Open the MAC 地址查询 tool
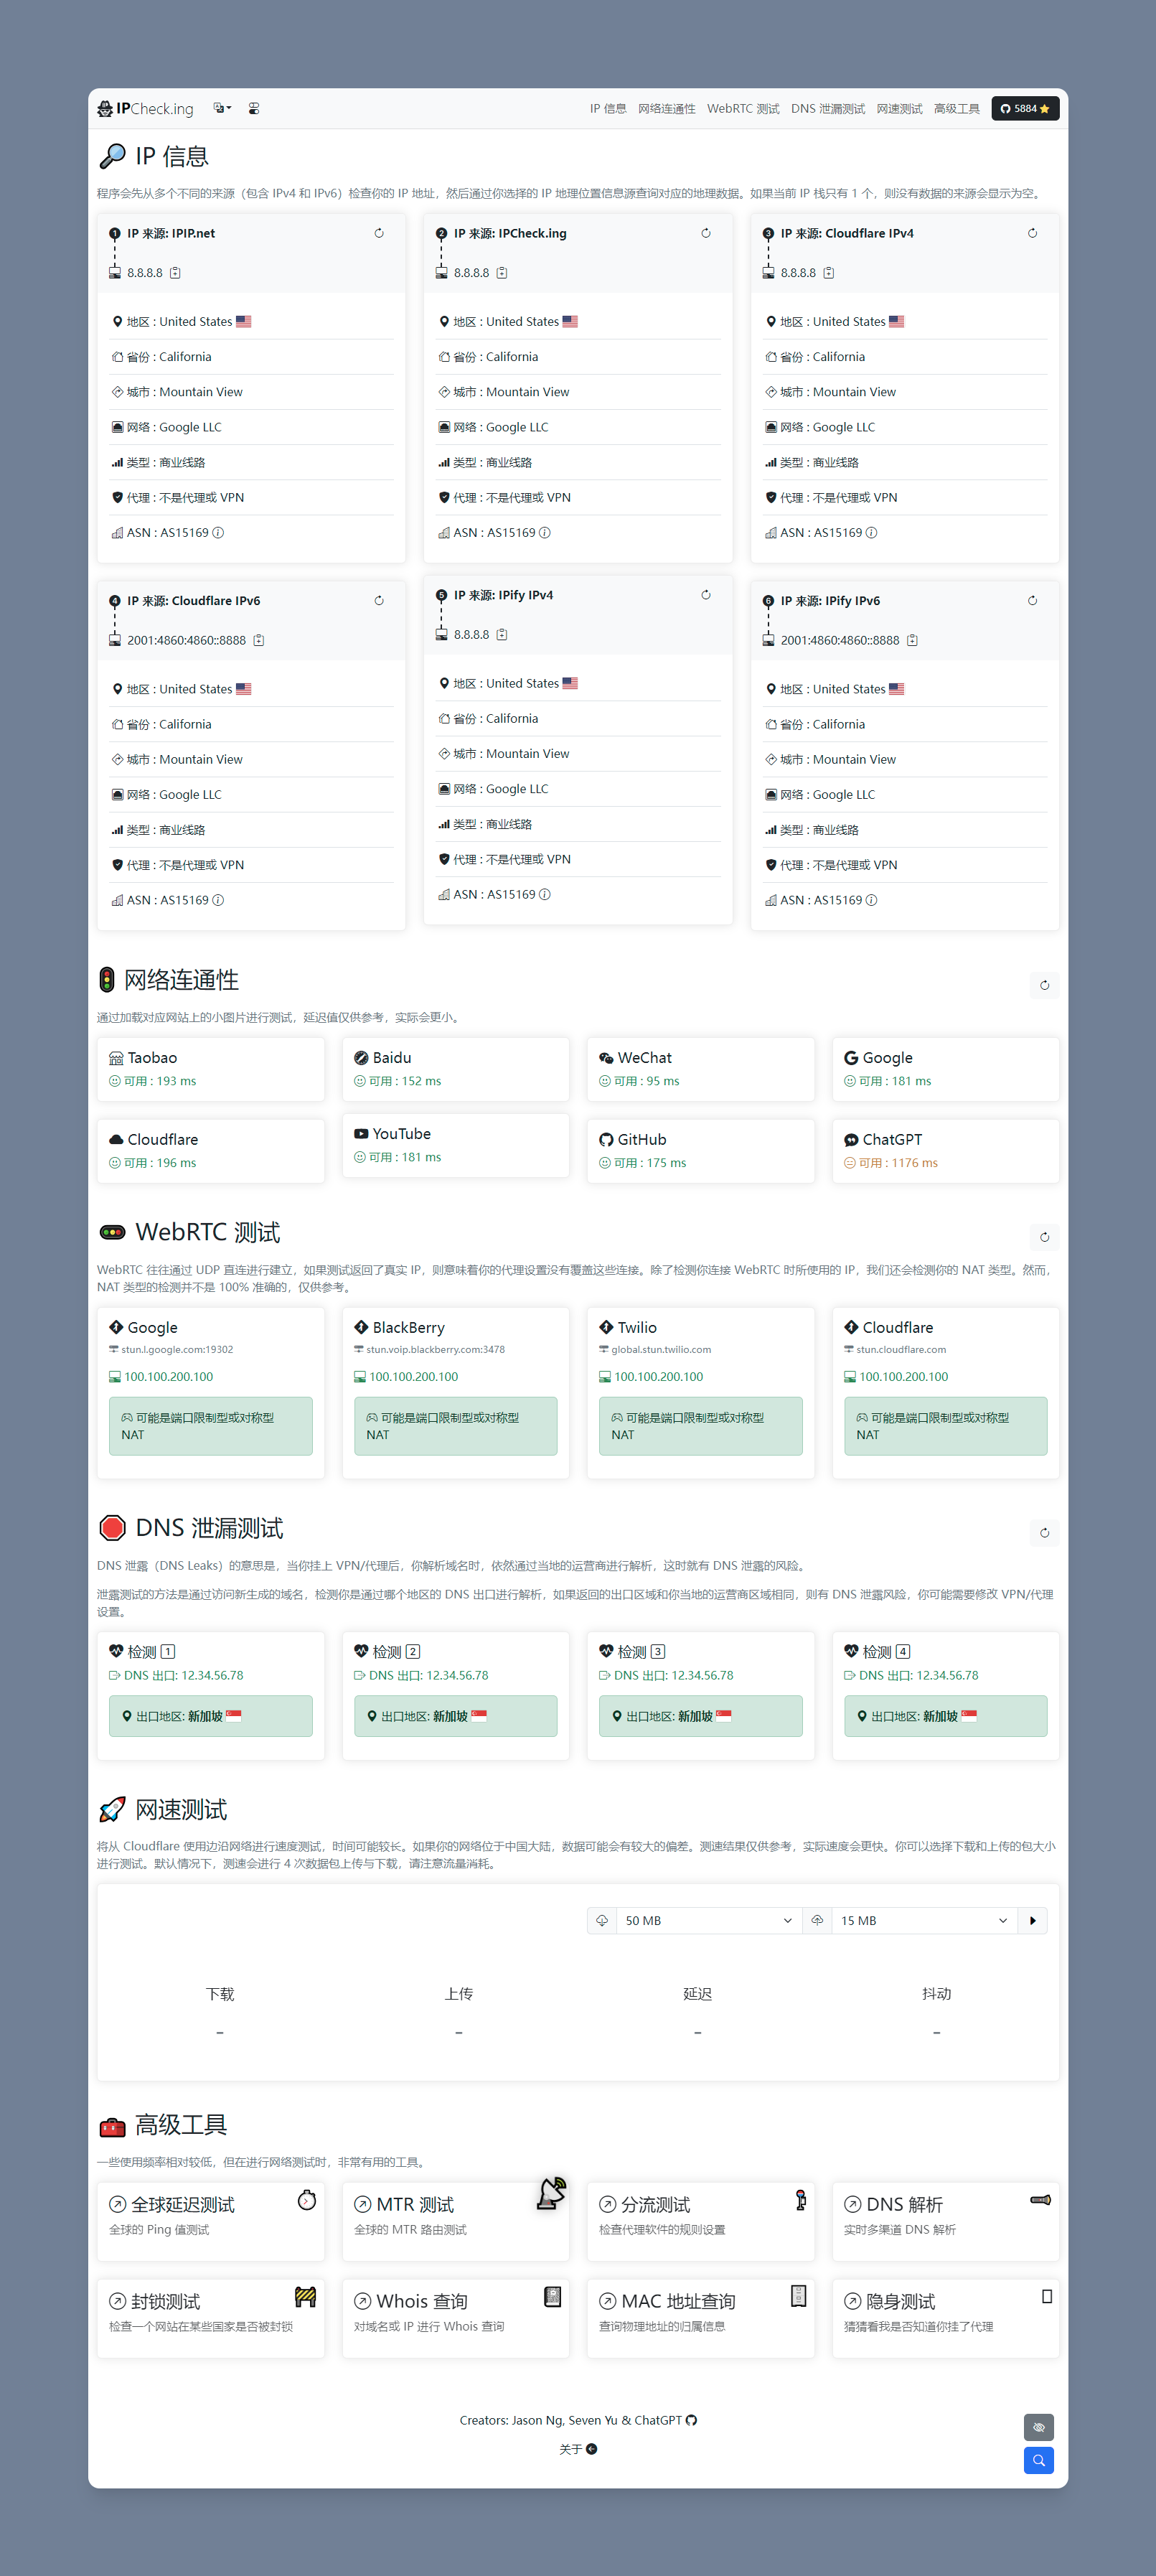 [x=701, y=2318]
